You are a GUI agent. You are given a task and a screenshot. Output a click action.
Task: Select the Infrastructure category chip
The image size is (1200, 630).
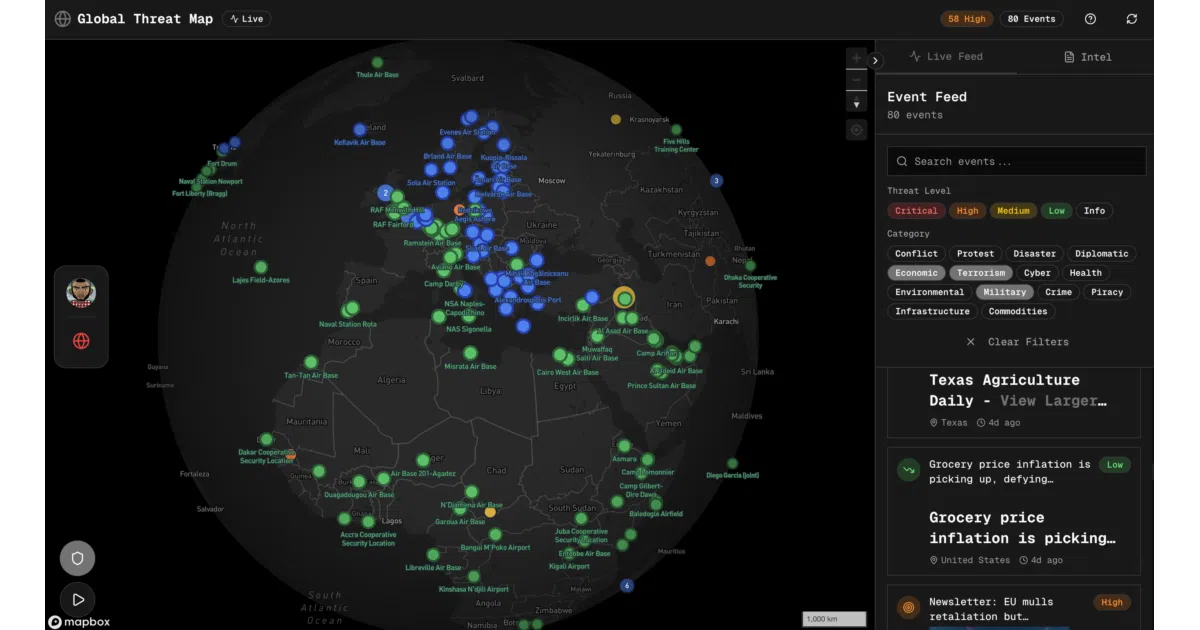(932, 311)
